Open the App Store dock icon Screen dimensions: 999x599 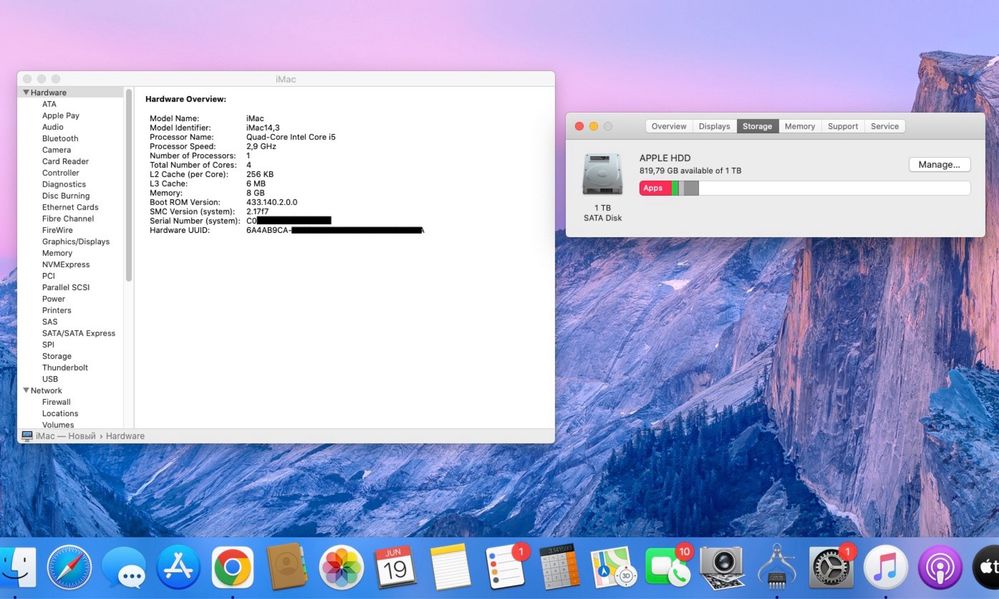[178, 567]
